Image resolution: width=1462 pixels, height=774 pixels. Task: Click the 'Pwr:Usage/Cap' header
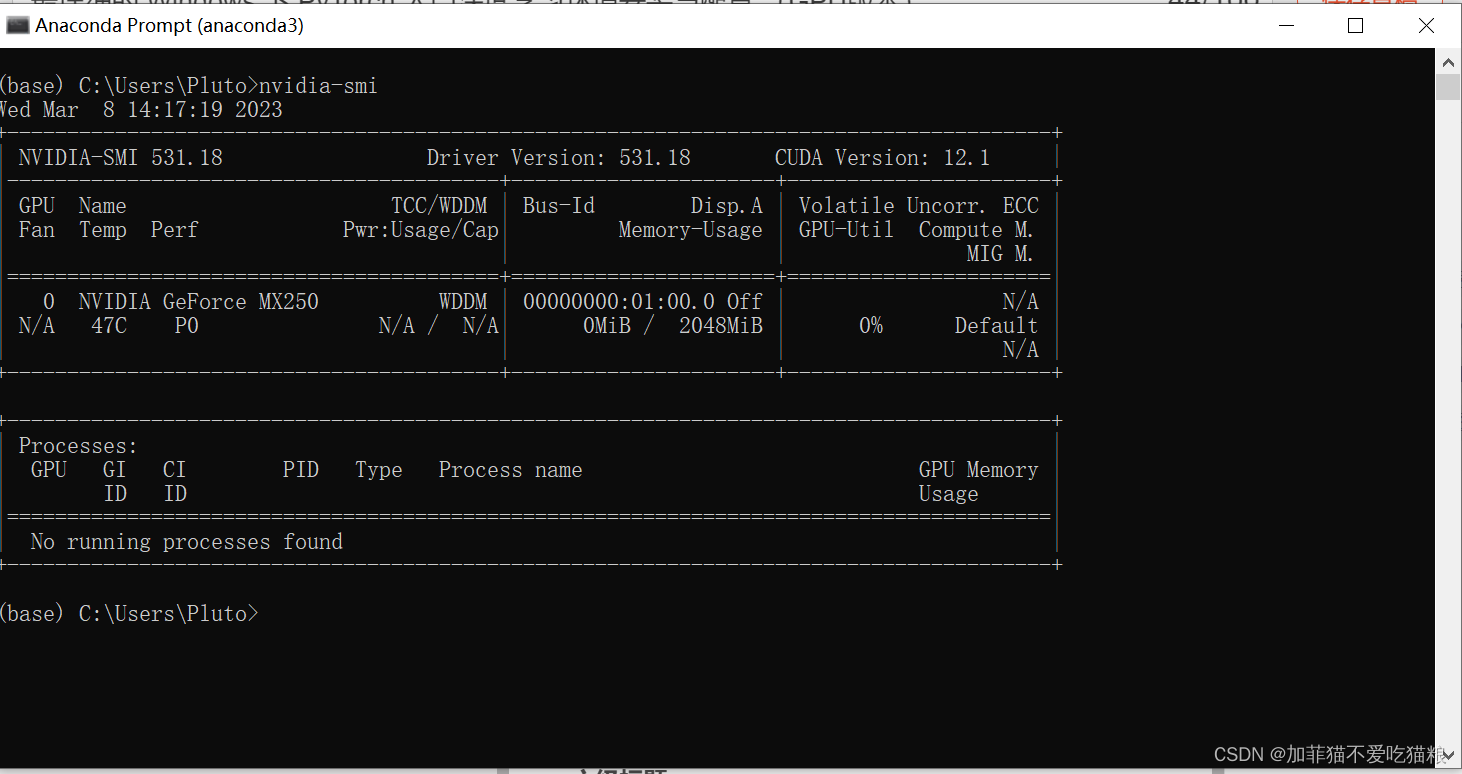[421, 230]
